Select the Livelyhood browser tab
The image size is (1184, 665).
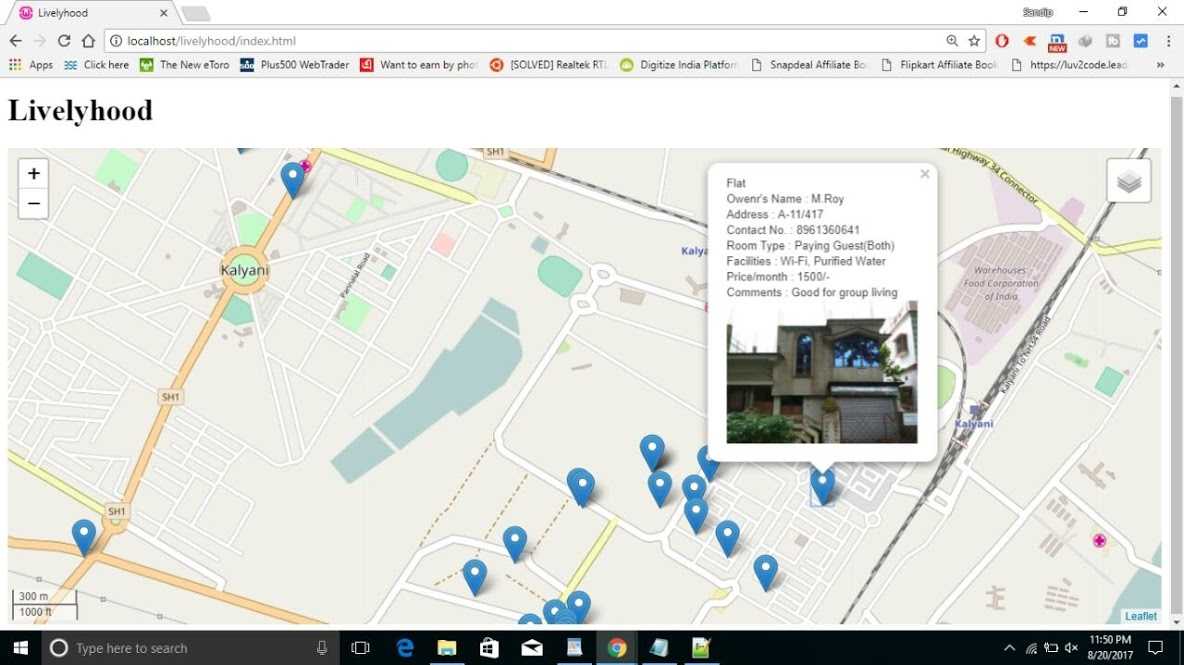(90, 13)
